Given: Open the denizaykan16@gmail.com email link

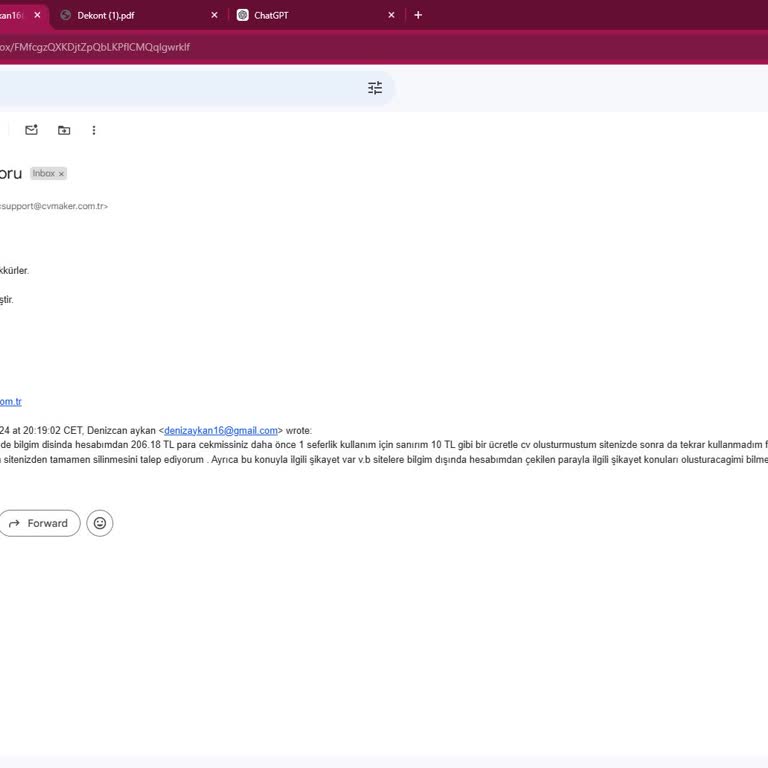Looking at the screenshot, I should tap(221, 431).
